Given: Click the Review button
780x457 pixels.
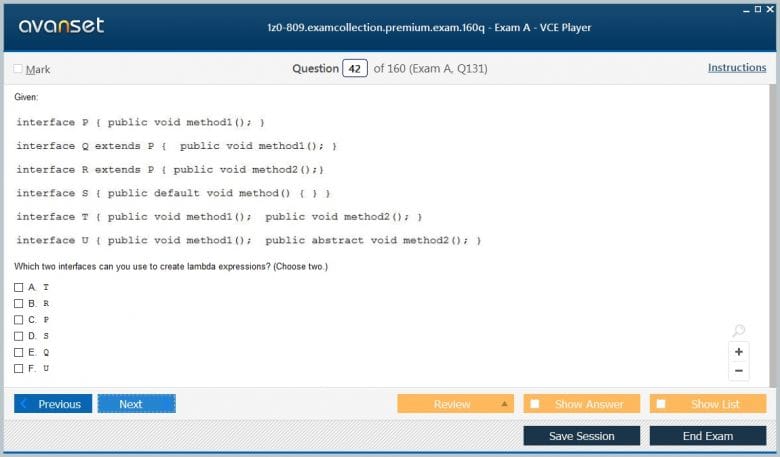Looking at the screenshot, I should tap(455, 404).
